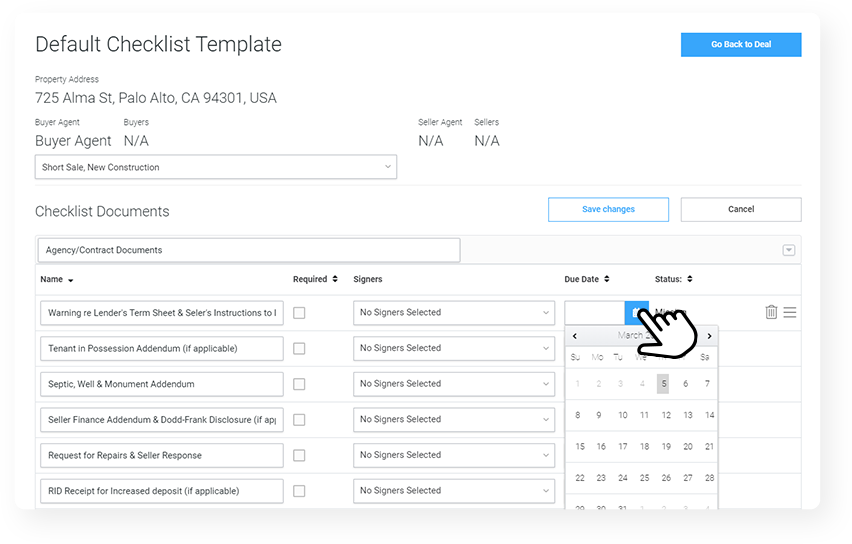Pick March 19 in the date picker
This screenshot has width=852, height=544.
[665, 447]
